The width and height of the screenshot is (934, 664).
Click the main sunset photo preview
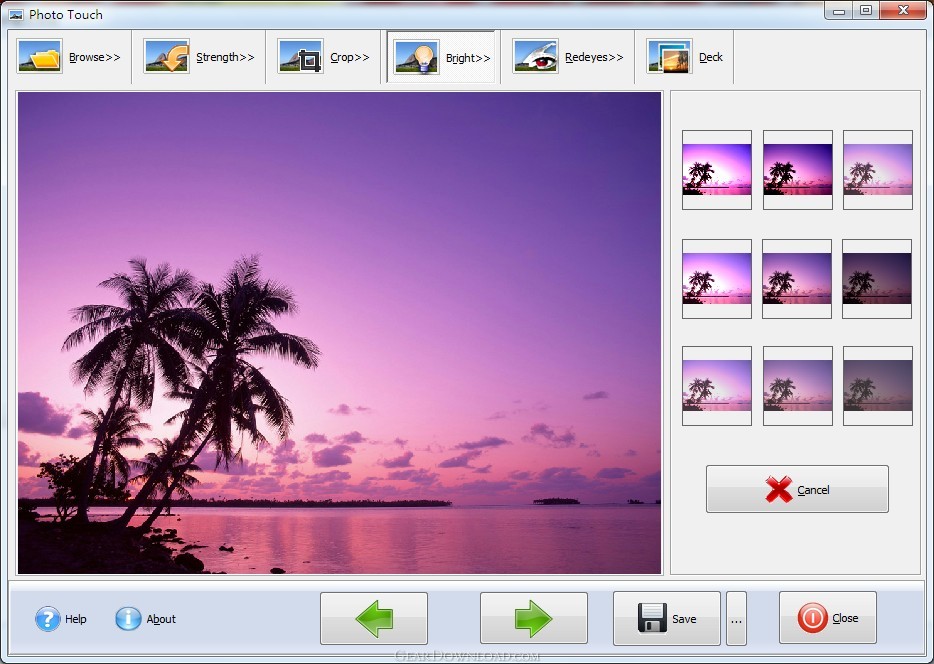click(340, 333)
